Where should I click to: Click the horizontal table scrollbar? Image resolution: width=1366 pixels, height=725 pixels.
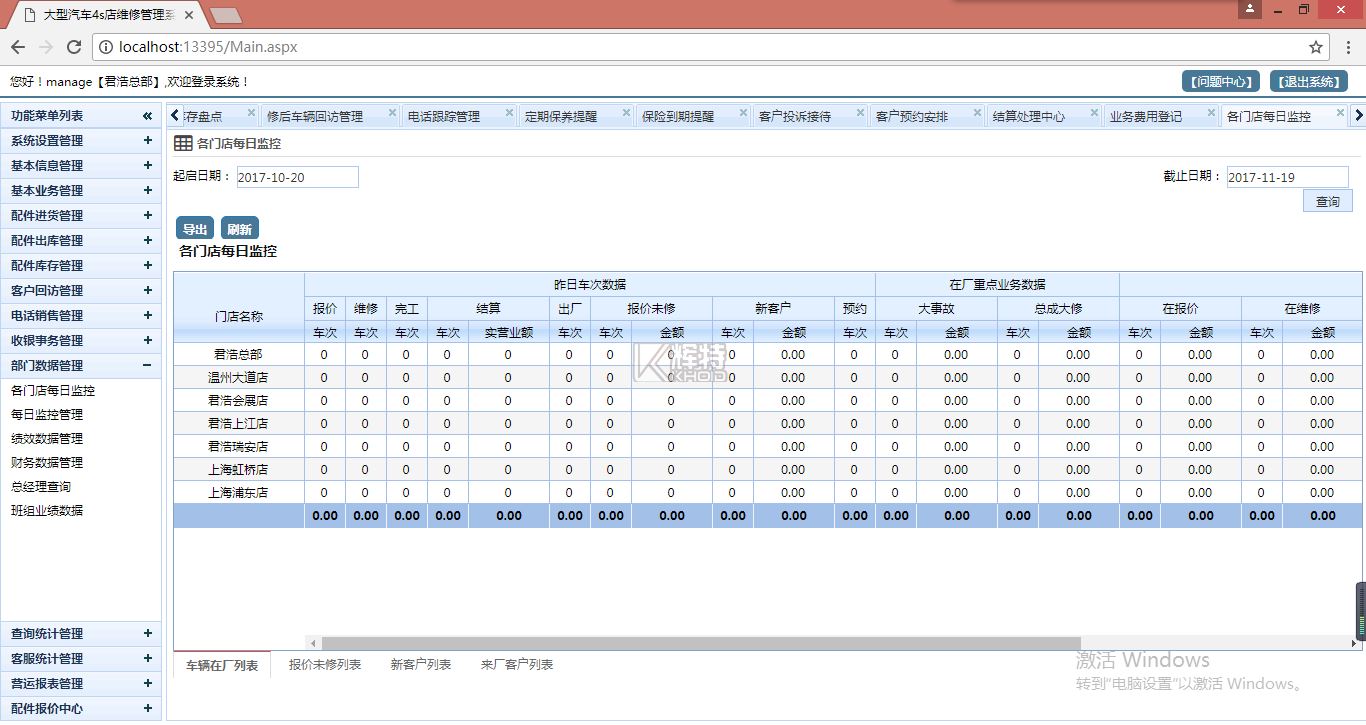tap(700, 644)
